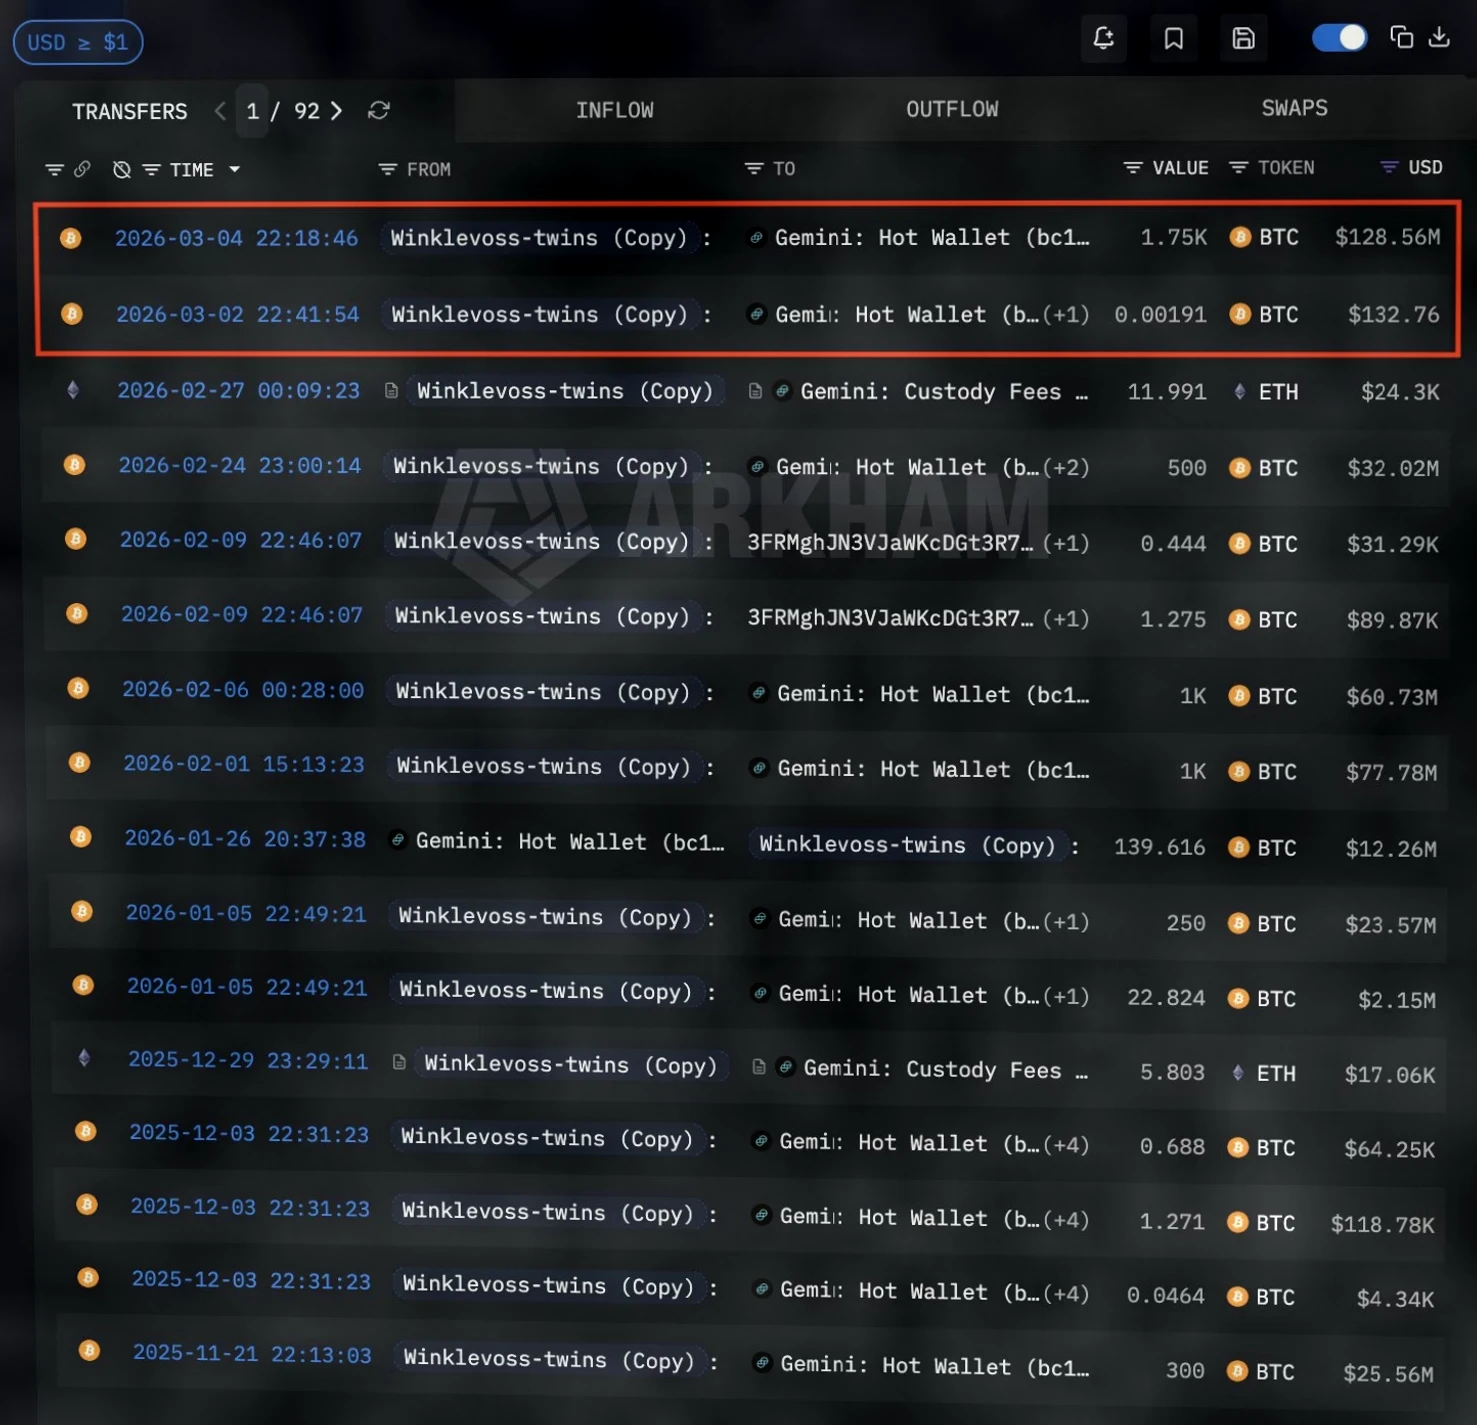Click the 22.824 value cell
Screen dimensions: 1477x1425
[x=1166, y=997]
